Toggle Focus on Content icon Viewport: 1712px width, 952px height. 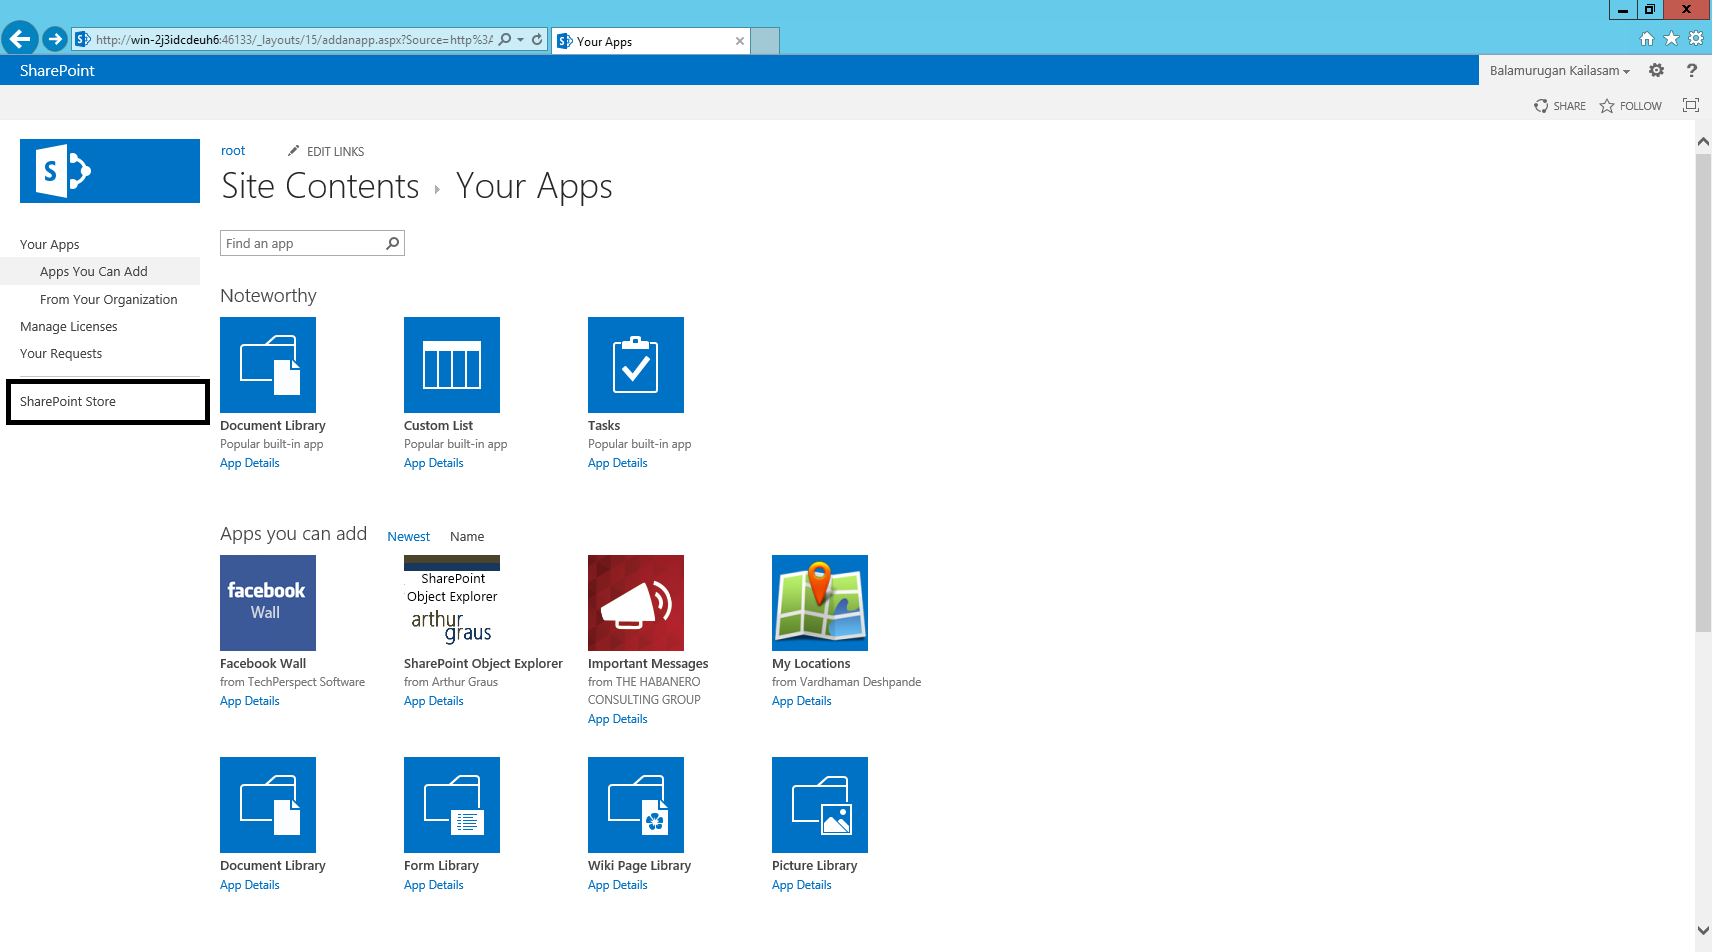[1691, 105]
